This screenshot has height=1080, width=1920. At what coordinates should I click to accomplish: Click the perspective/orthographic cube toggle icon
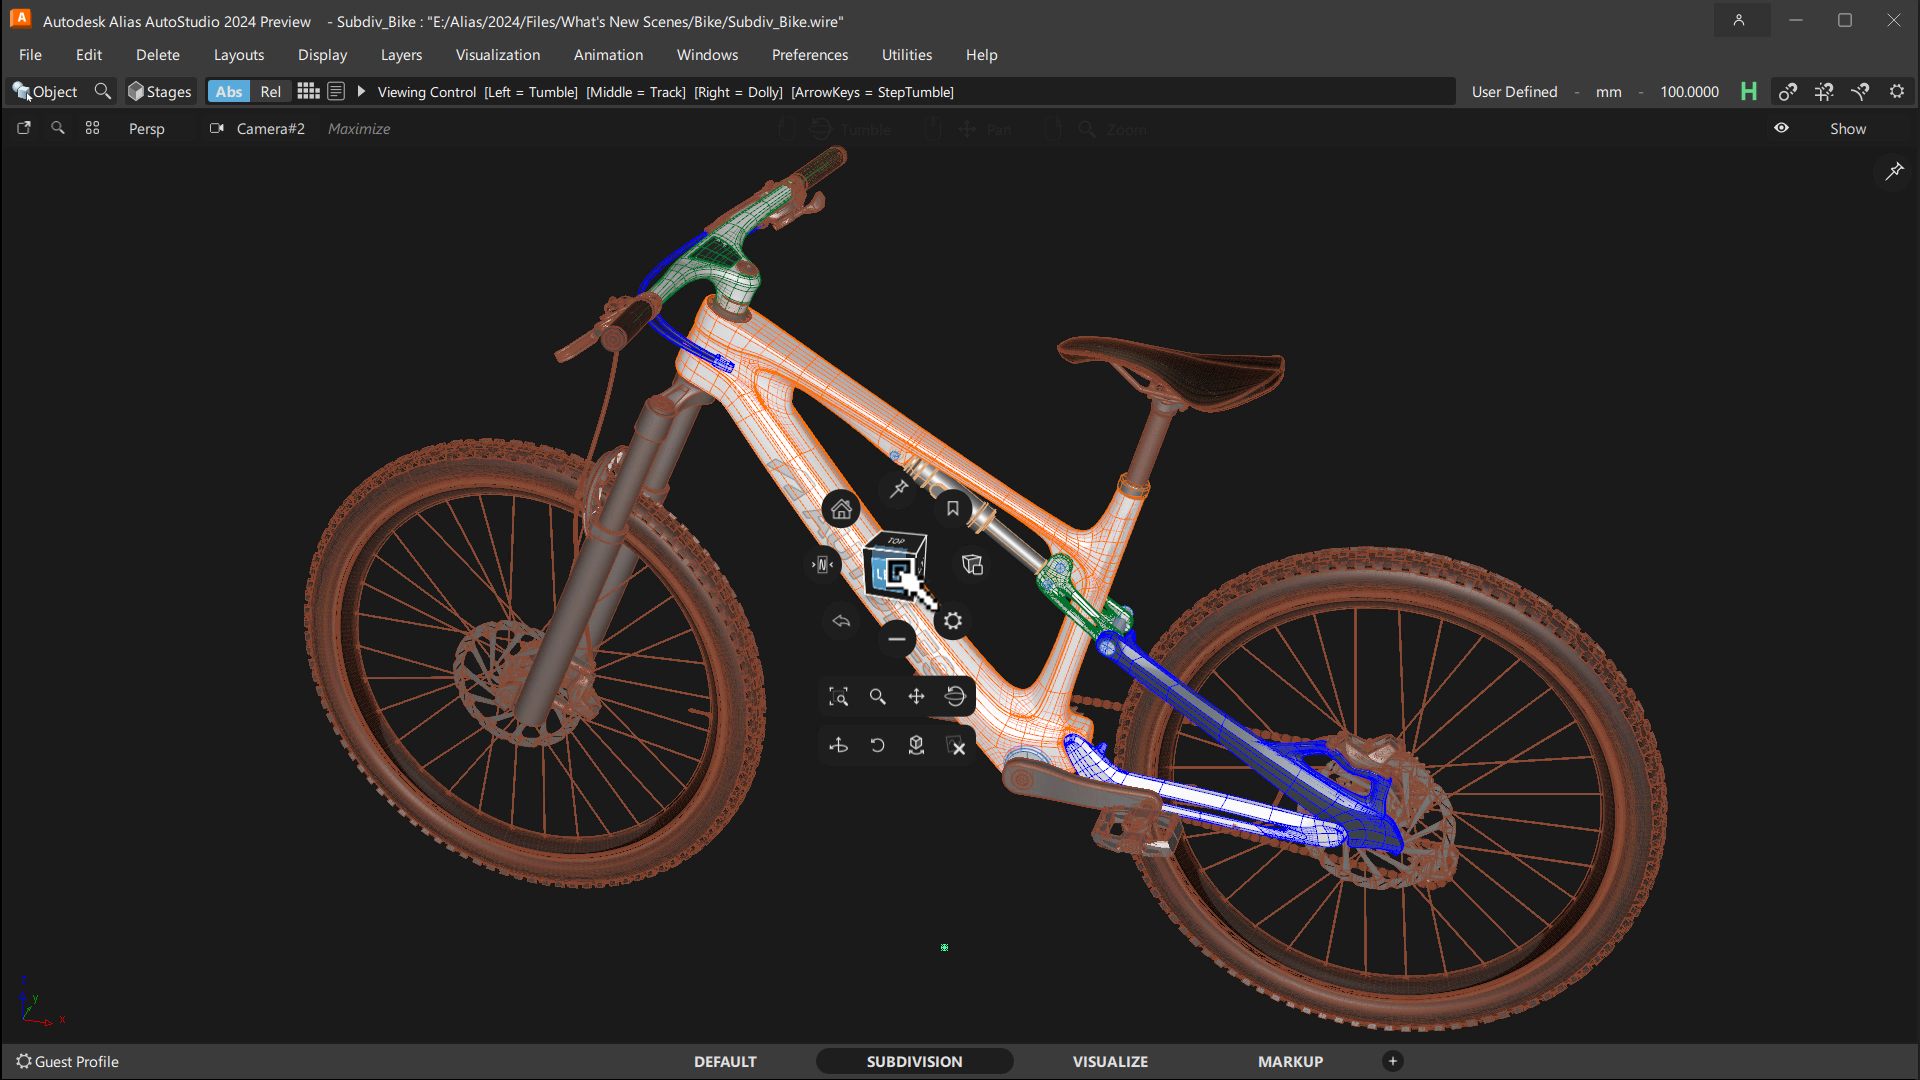(x=972, y=565)
